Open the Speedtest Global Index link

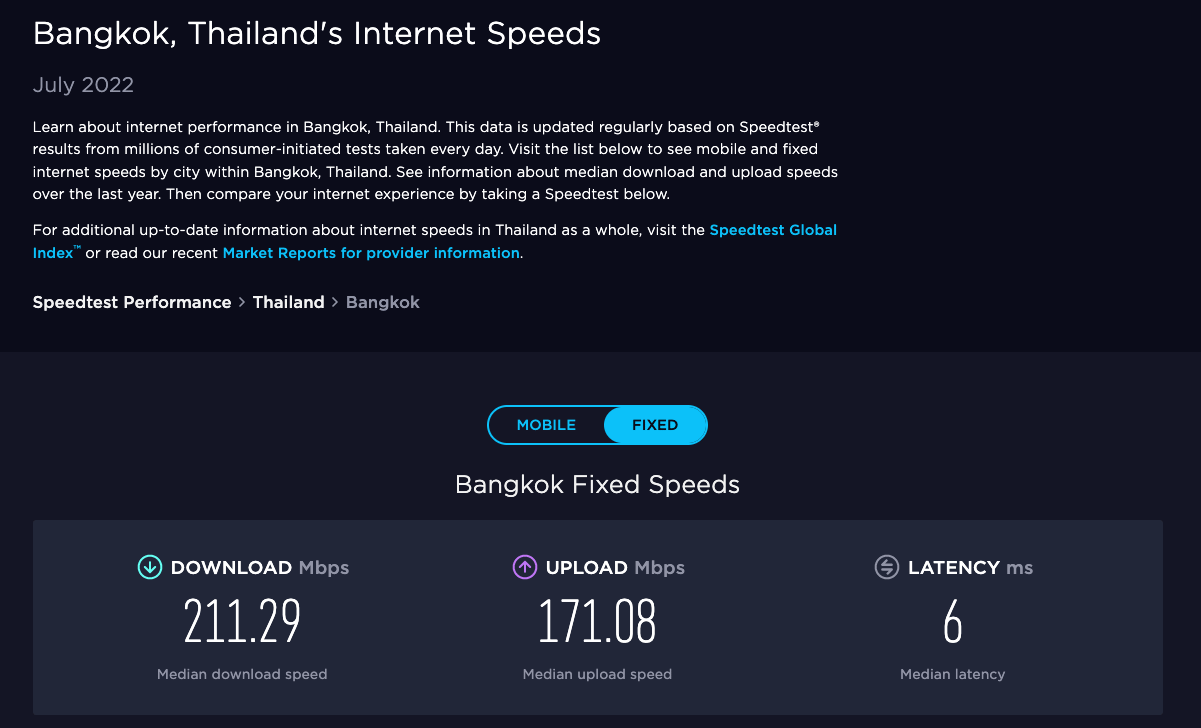(x=773, y=230)
